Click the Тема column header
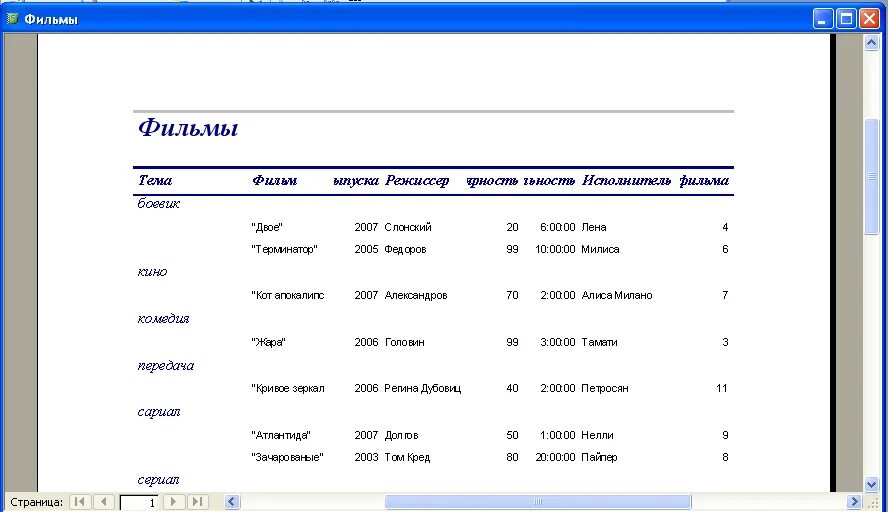The image size is (888, 512). click(155, 180)
